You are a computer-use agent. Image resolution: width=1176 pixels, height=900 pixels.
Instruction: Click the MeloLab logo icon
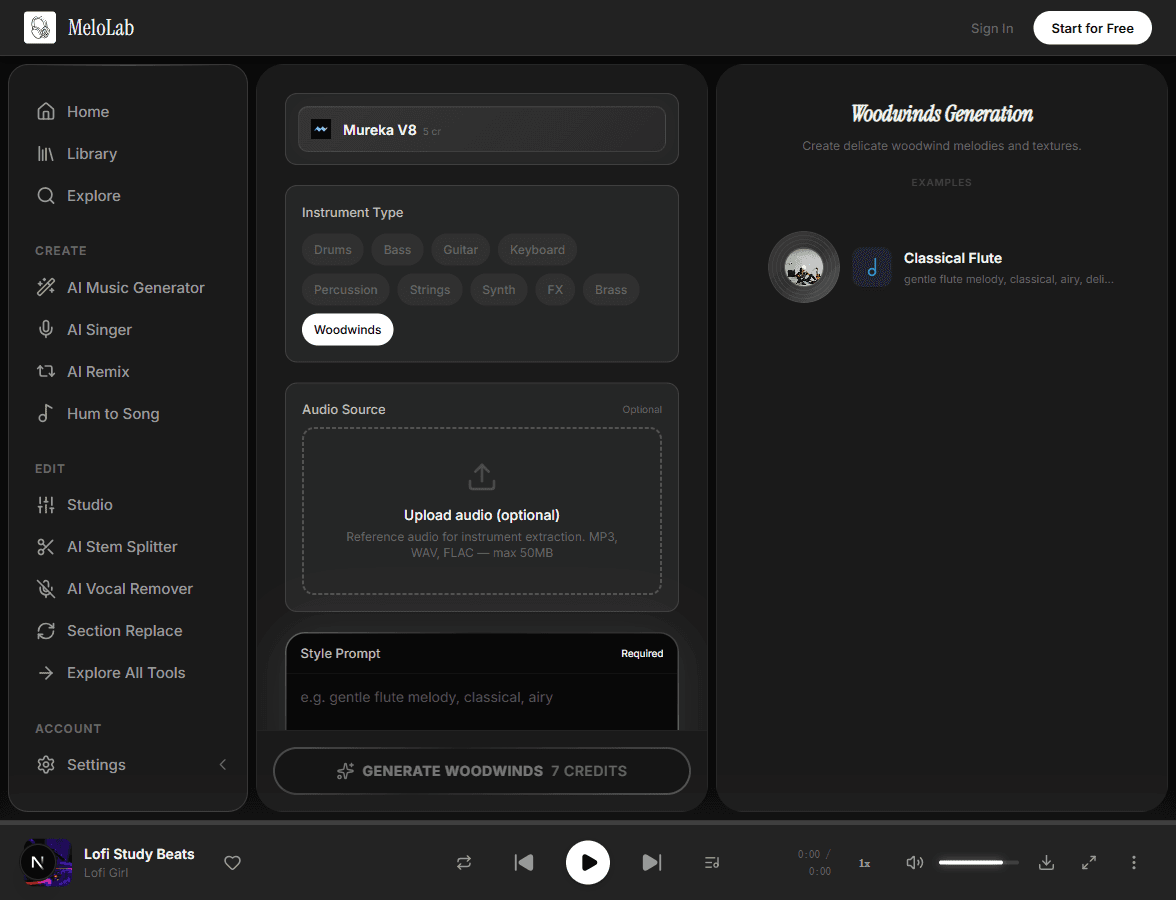(40, 28)
